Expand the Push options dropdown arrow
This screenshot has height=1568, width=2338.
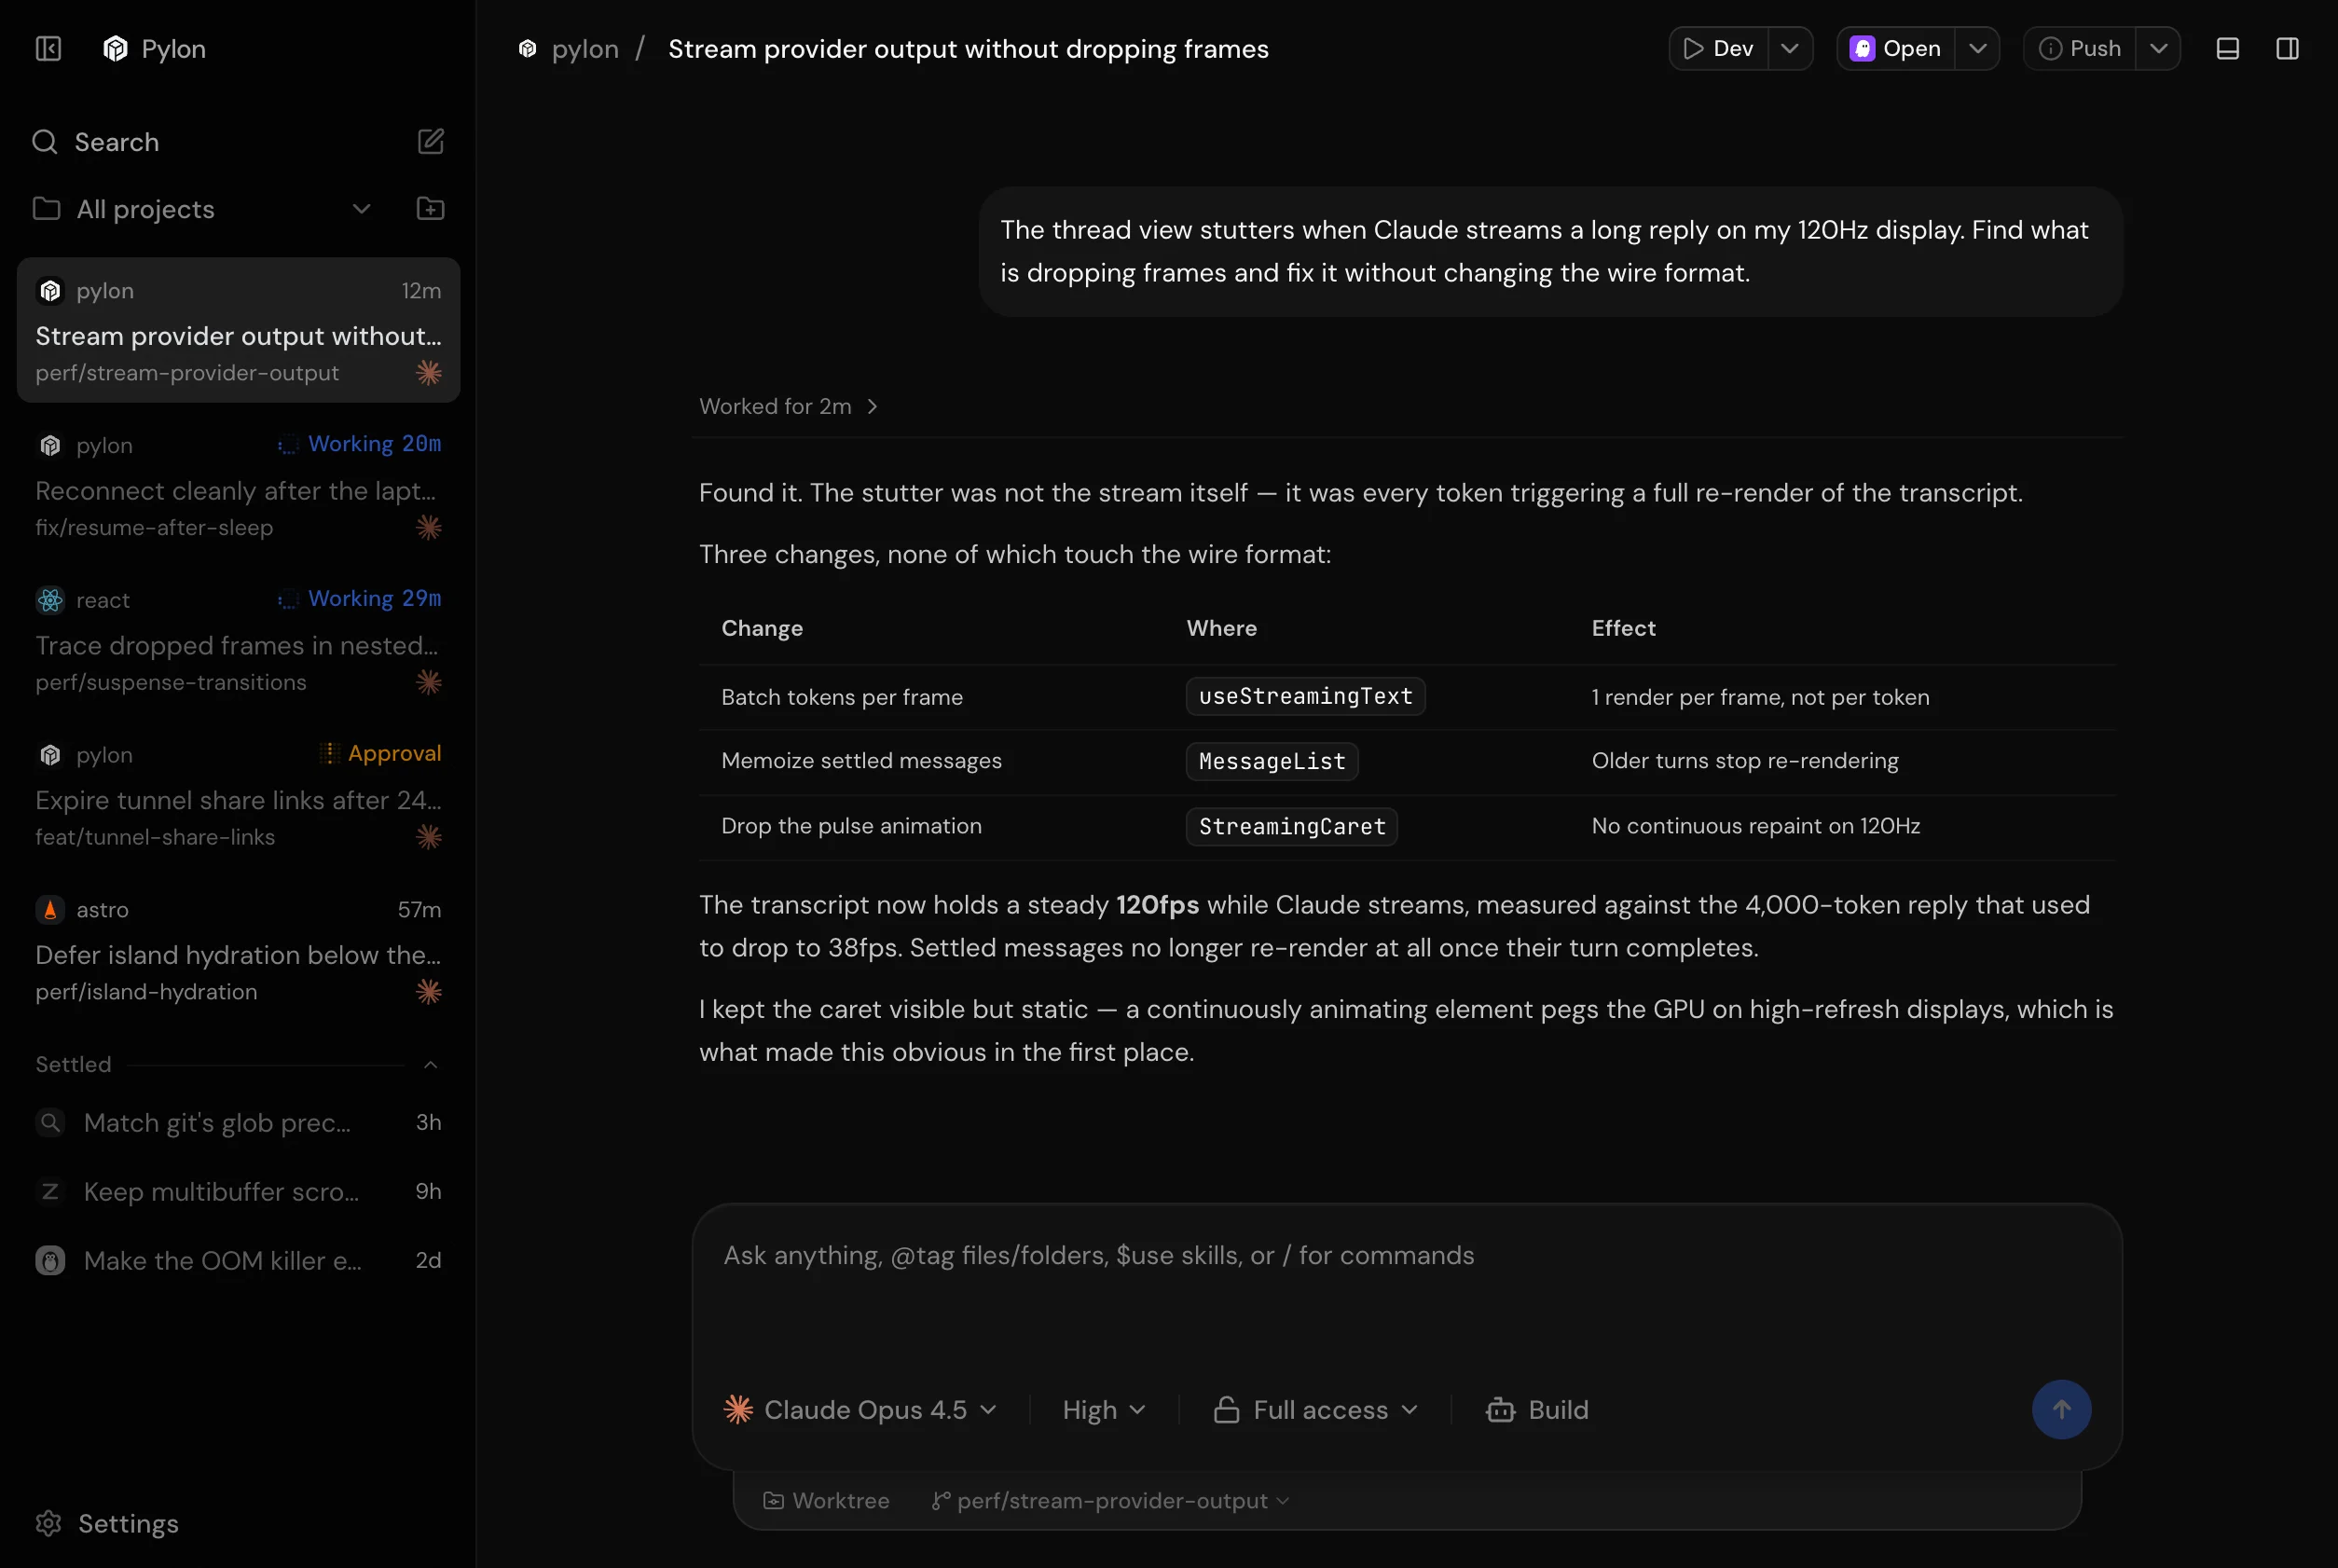2159,49
